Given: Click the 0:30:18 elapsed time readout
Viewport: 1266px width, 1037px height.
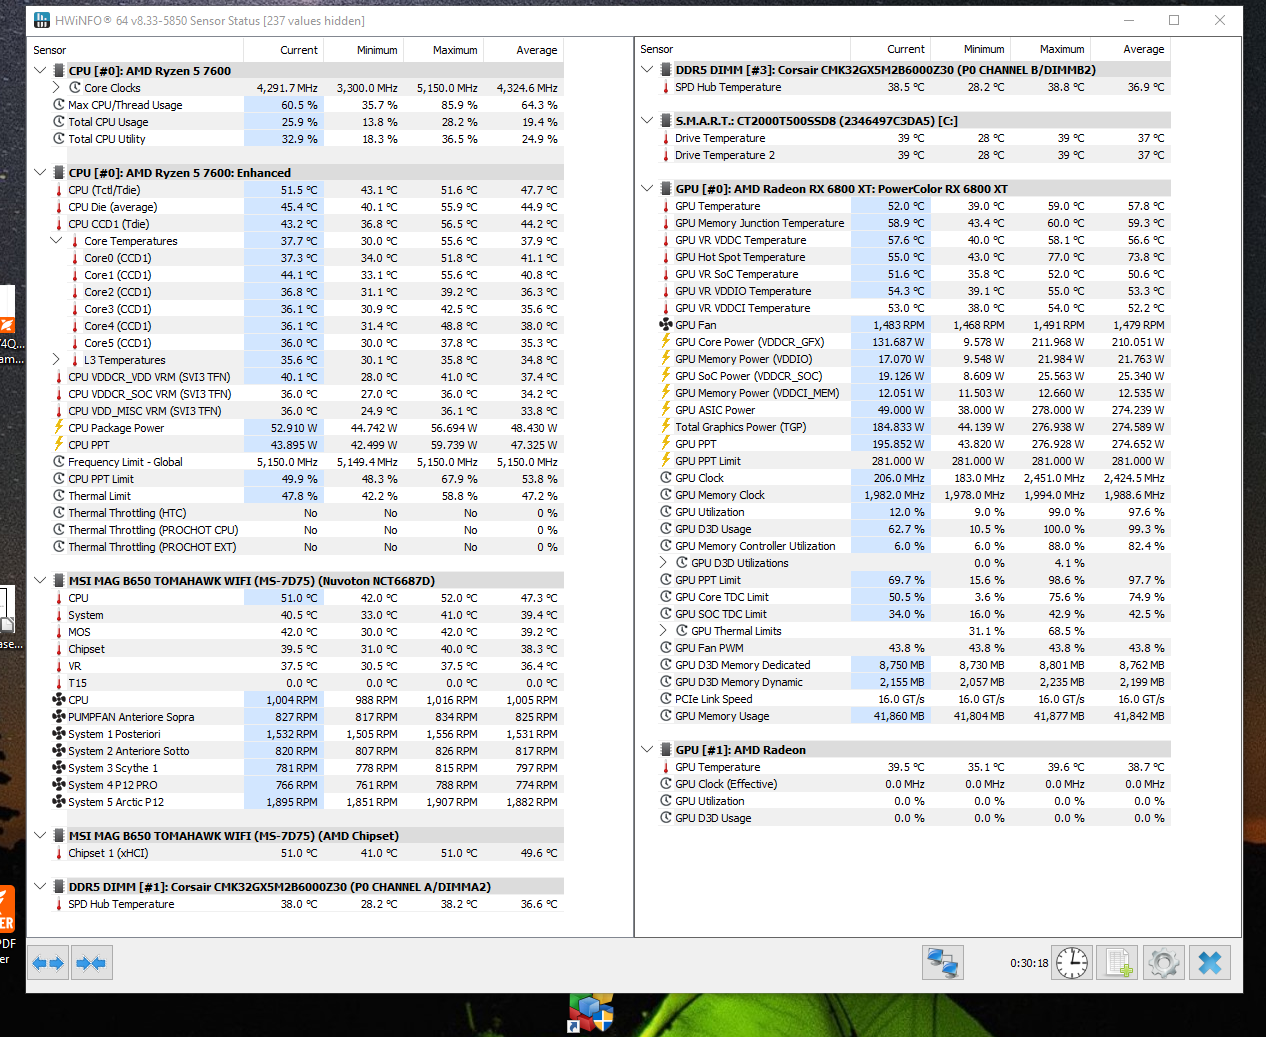Looking at the screenshot, I should click(x=1029, y=963).
